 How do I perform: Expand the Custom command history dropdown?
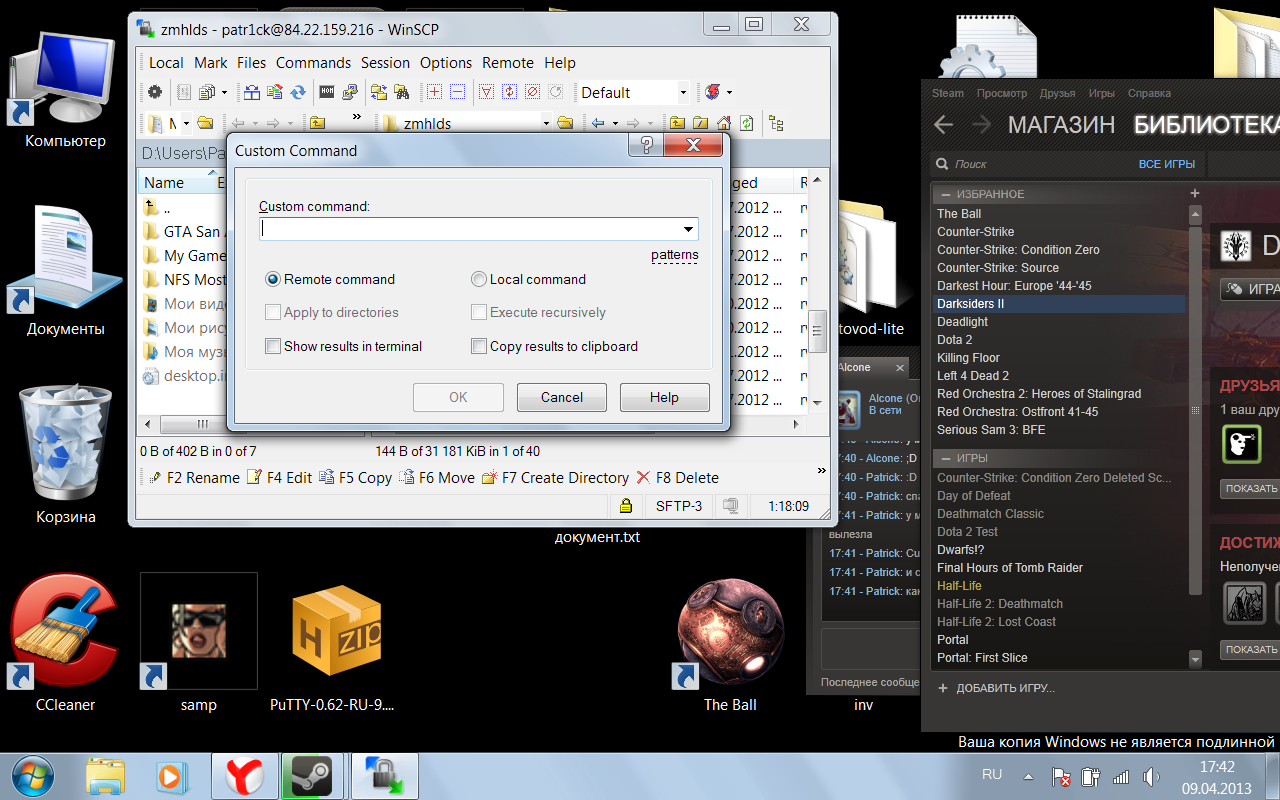[689, 229]
